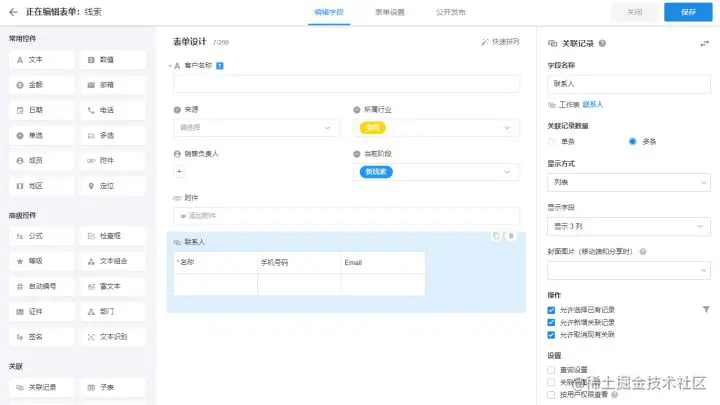Open the 联系人 worksheet link
Viewport: 720px width, 405px height.
click(592, 105)
